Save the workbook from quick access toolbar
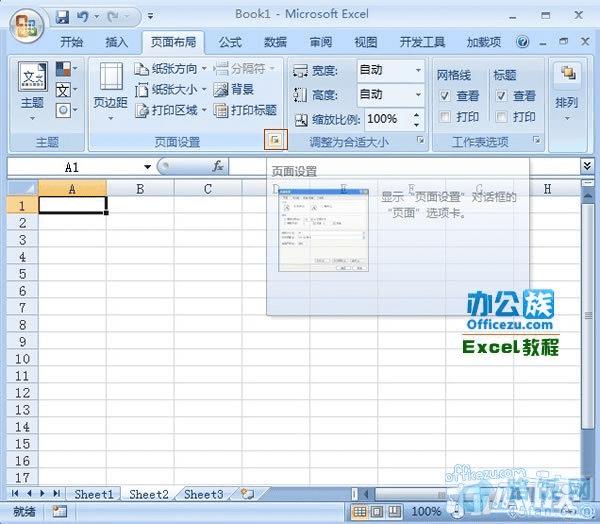 62,17
